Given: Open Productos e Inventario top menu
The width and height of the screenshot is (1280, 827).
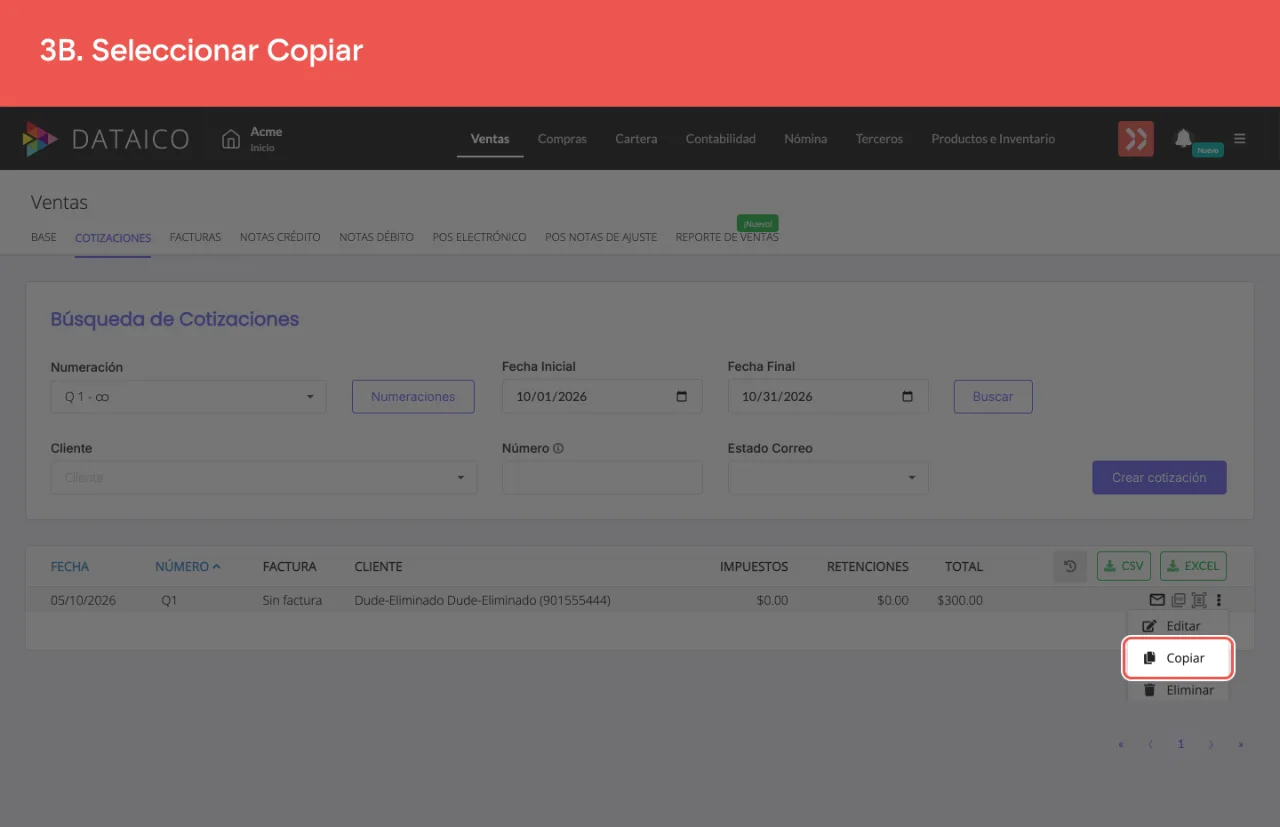Looking at the screenshot, I should pos(993,139).
